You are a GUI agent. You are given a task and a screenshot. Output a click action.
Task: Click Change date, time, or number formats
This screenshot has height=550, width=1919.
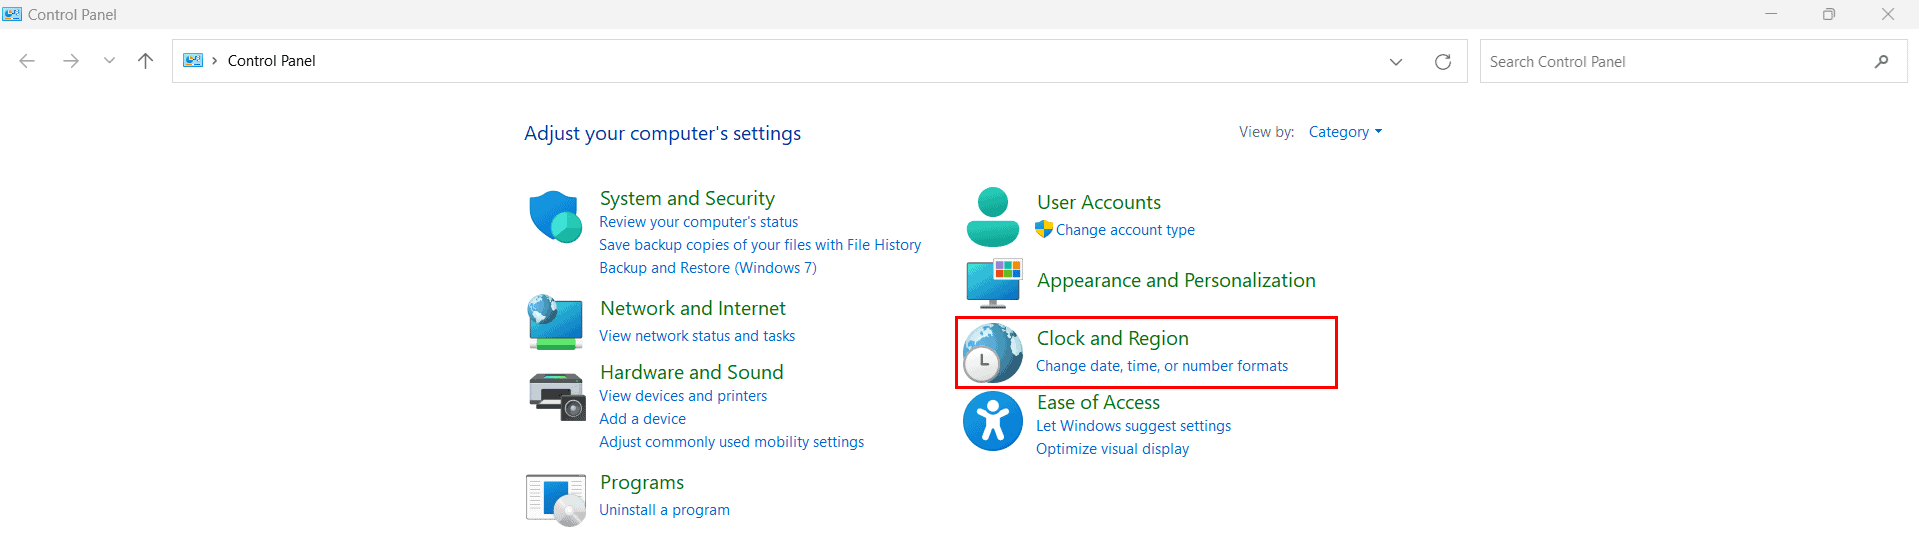(x=1162, y=366)
